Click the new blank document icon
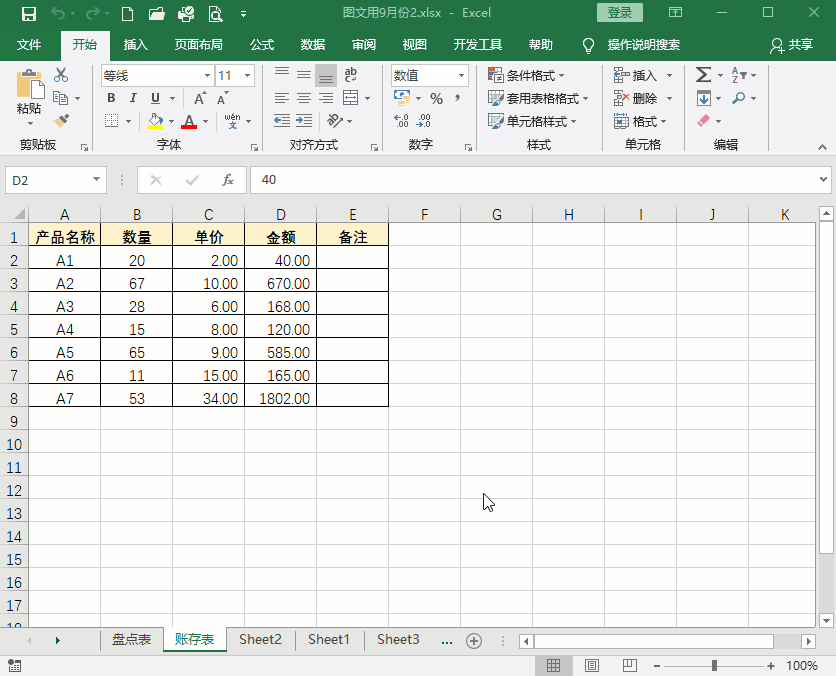836x676 pixels. [127, 13]
